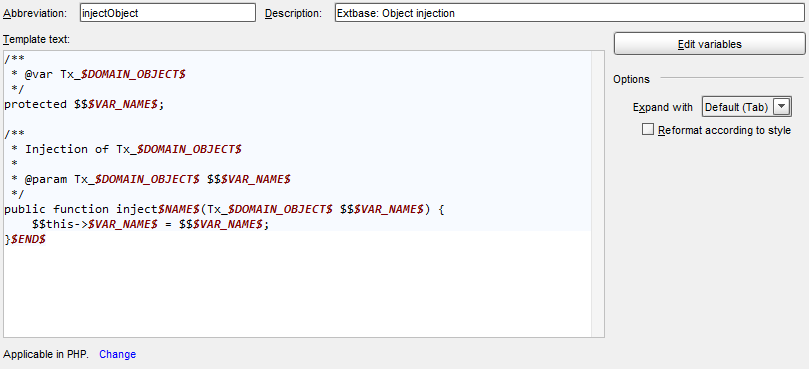Screen dimensions: 809x369
Task: Click the Description field with Extbase text
Action: click(569, 13)
